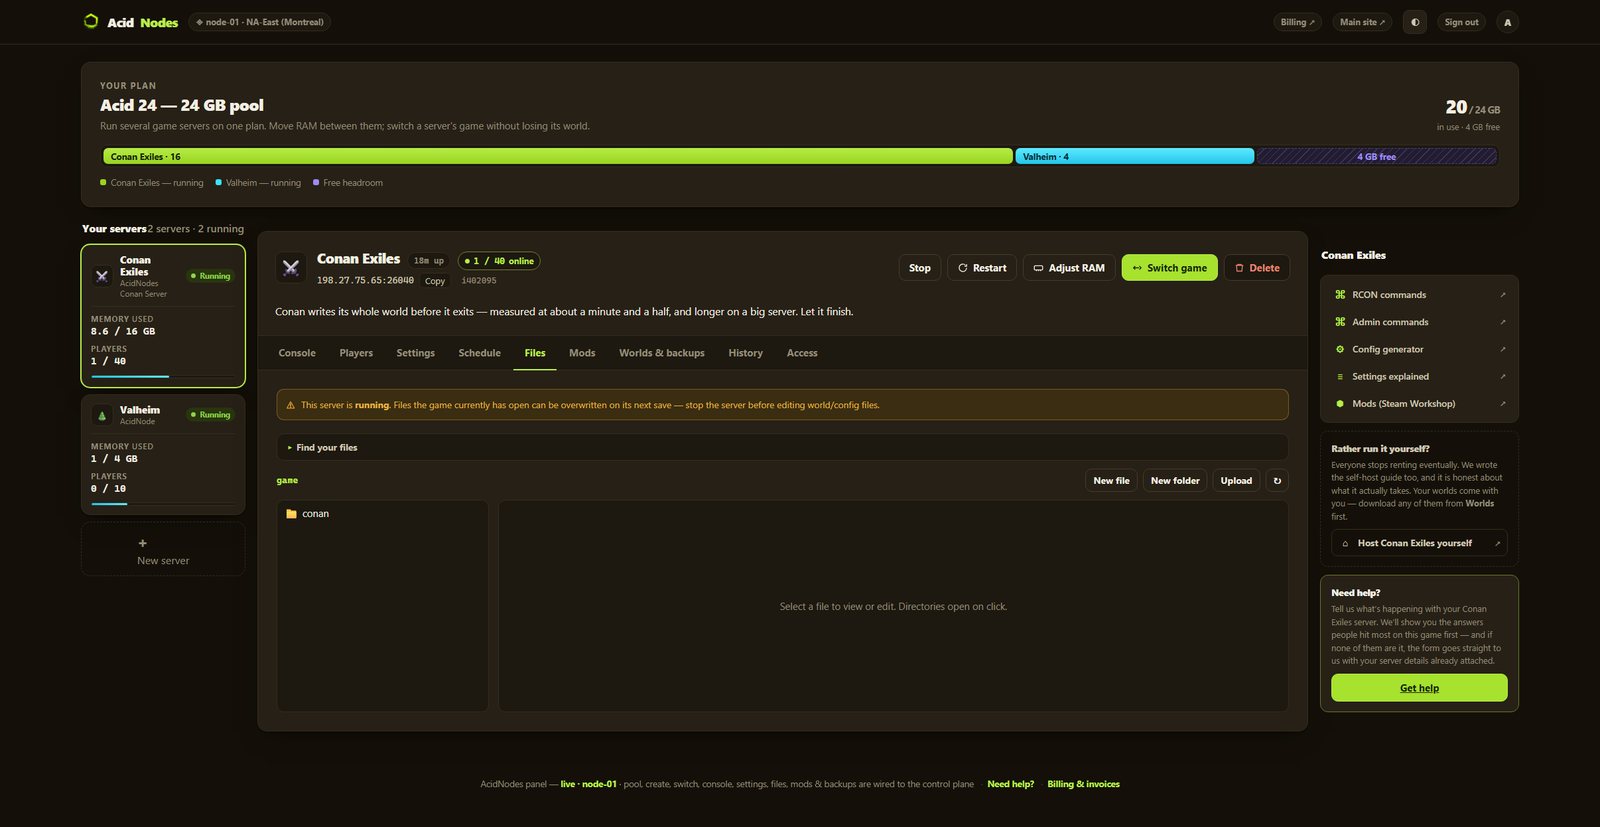Create a New folder
Viewport: 1600px width, 827px height.
(1175, 481)
